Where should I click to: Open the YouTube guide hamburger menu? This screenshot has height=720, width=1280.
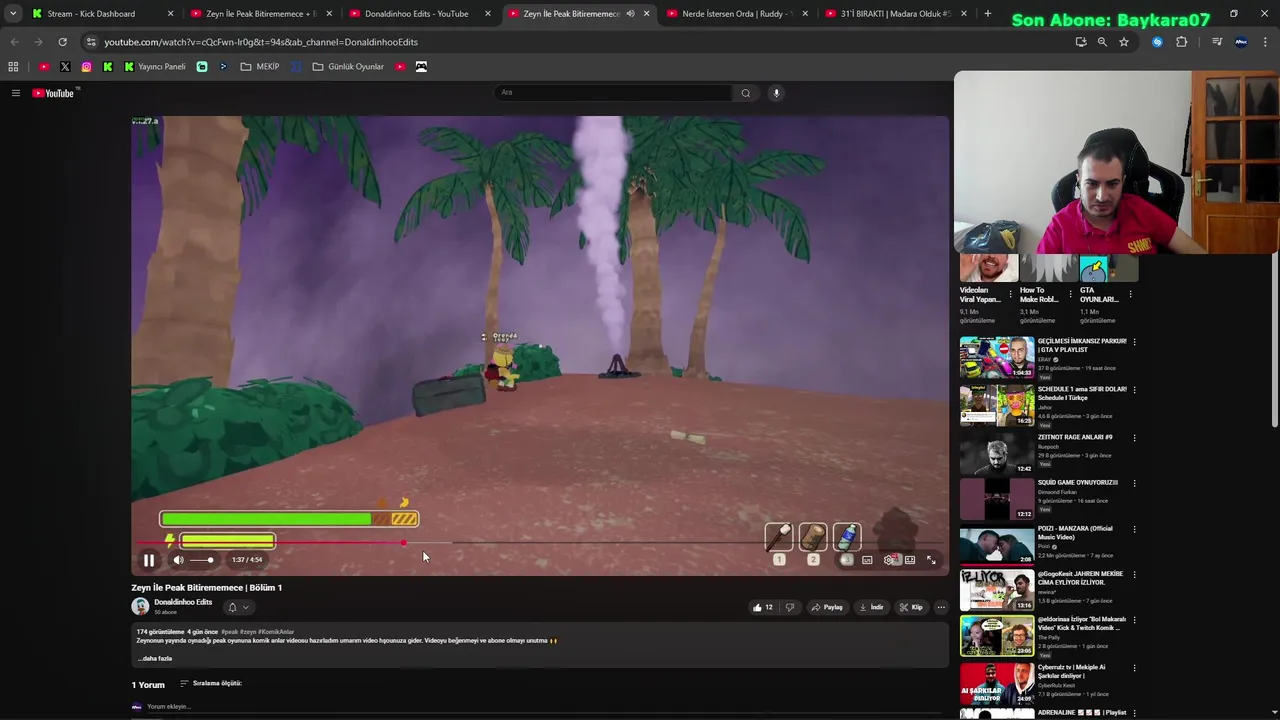[x=15, y=93]
